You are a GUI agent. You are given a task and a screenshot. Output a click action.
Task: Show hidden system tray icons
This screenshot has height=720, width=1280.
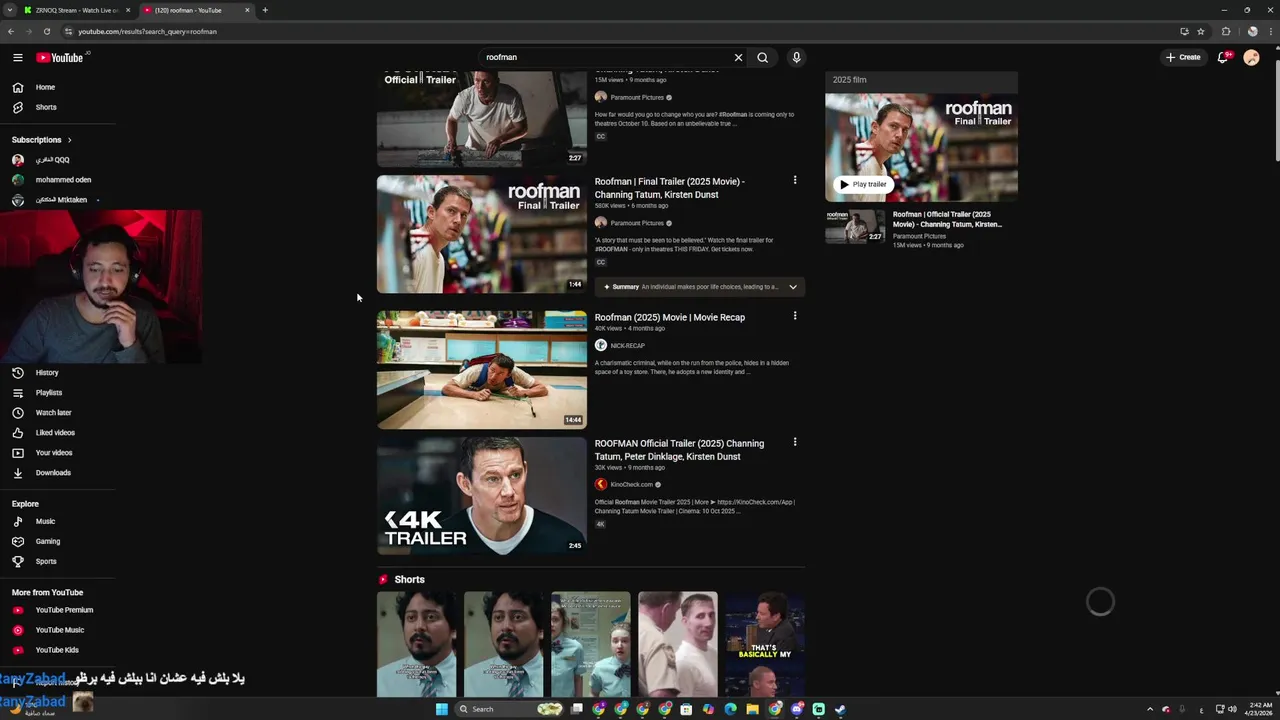point(1150,709)
